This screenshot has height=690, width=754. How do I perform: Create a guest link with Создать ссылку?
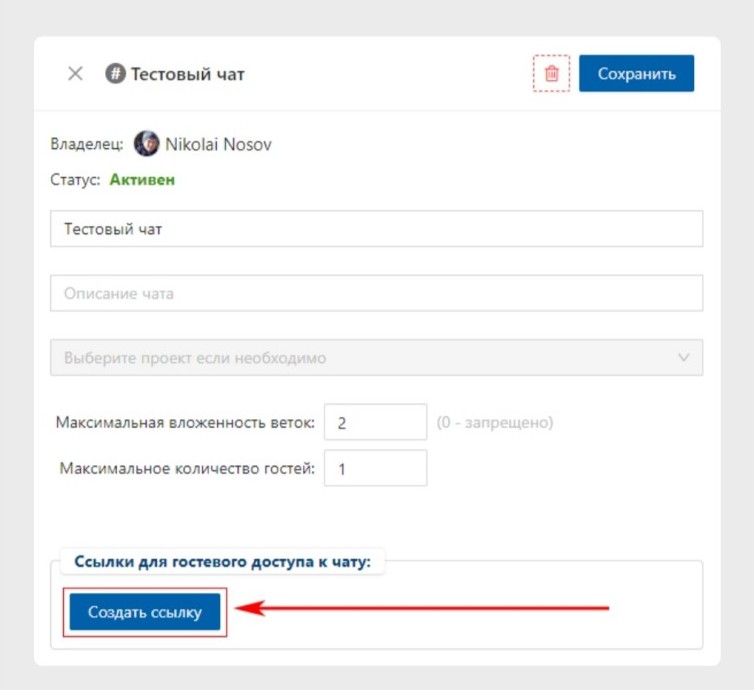tap(145, 612)
